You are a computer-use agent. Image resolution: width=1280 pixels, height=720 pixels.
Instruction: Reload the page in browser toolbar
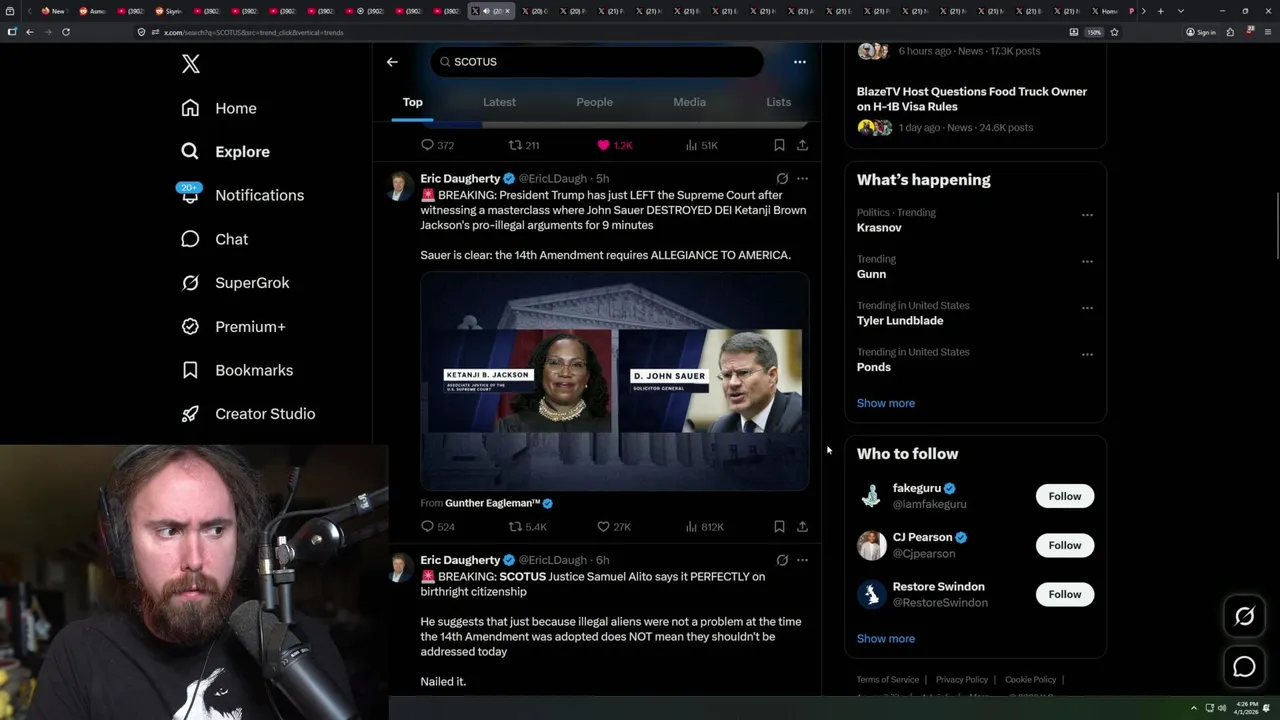point(66,32)
